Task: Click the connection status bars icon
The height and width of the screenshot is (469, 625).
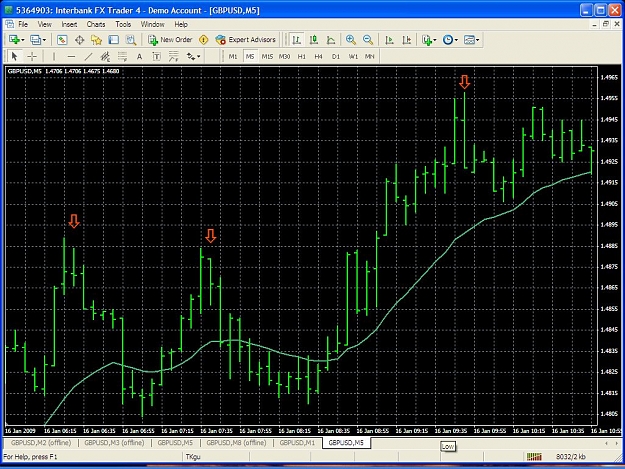Action: (x=534, y=457)
